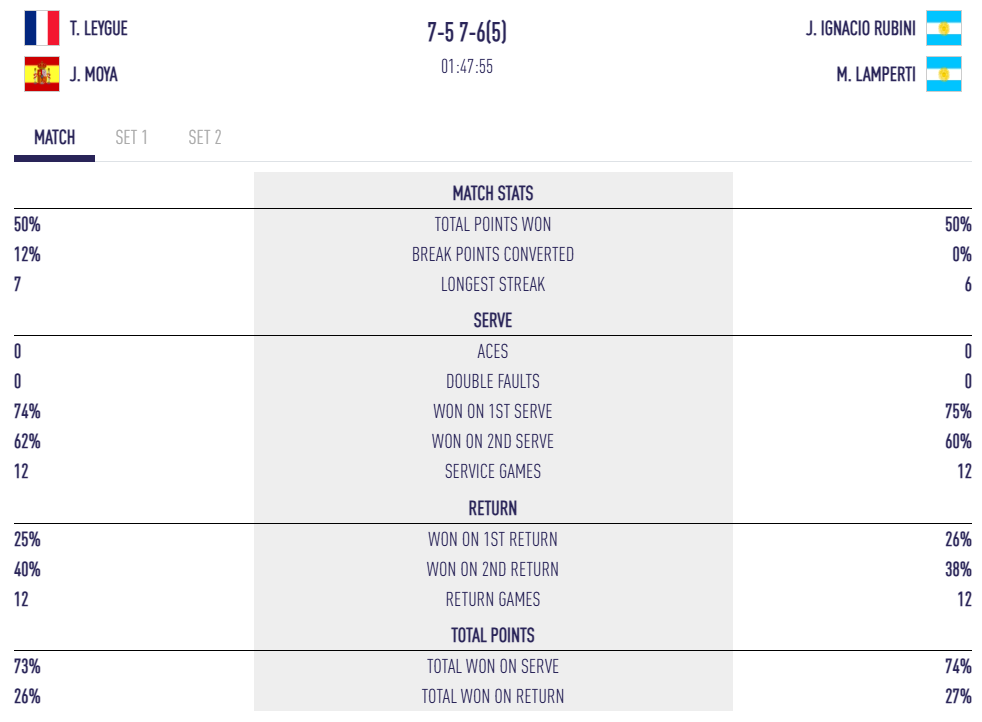Click the SERVE section header
This screenshot has width=982, height=722.
(493, 321)
